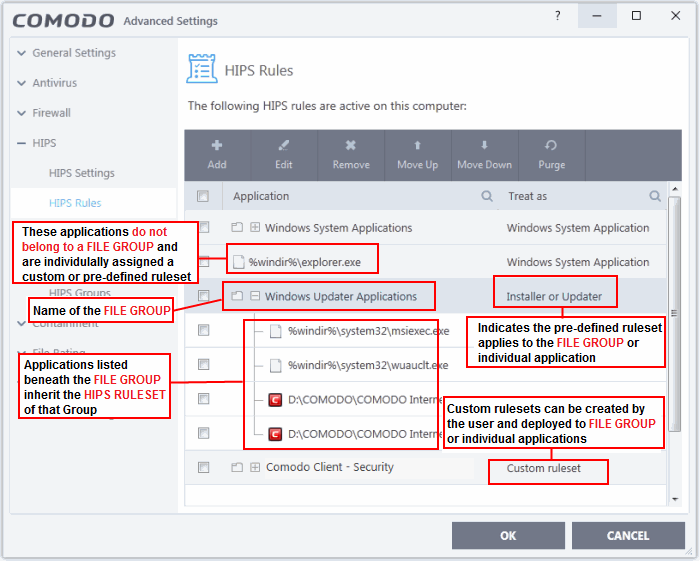Viewport: 700px width, 561px height.
Task: Open the HIPS Settings page
Action: (x=82, y=173)
